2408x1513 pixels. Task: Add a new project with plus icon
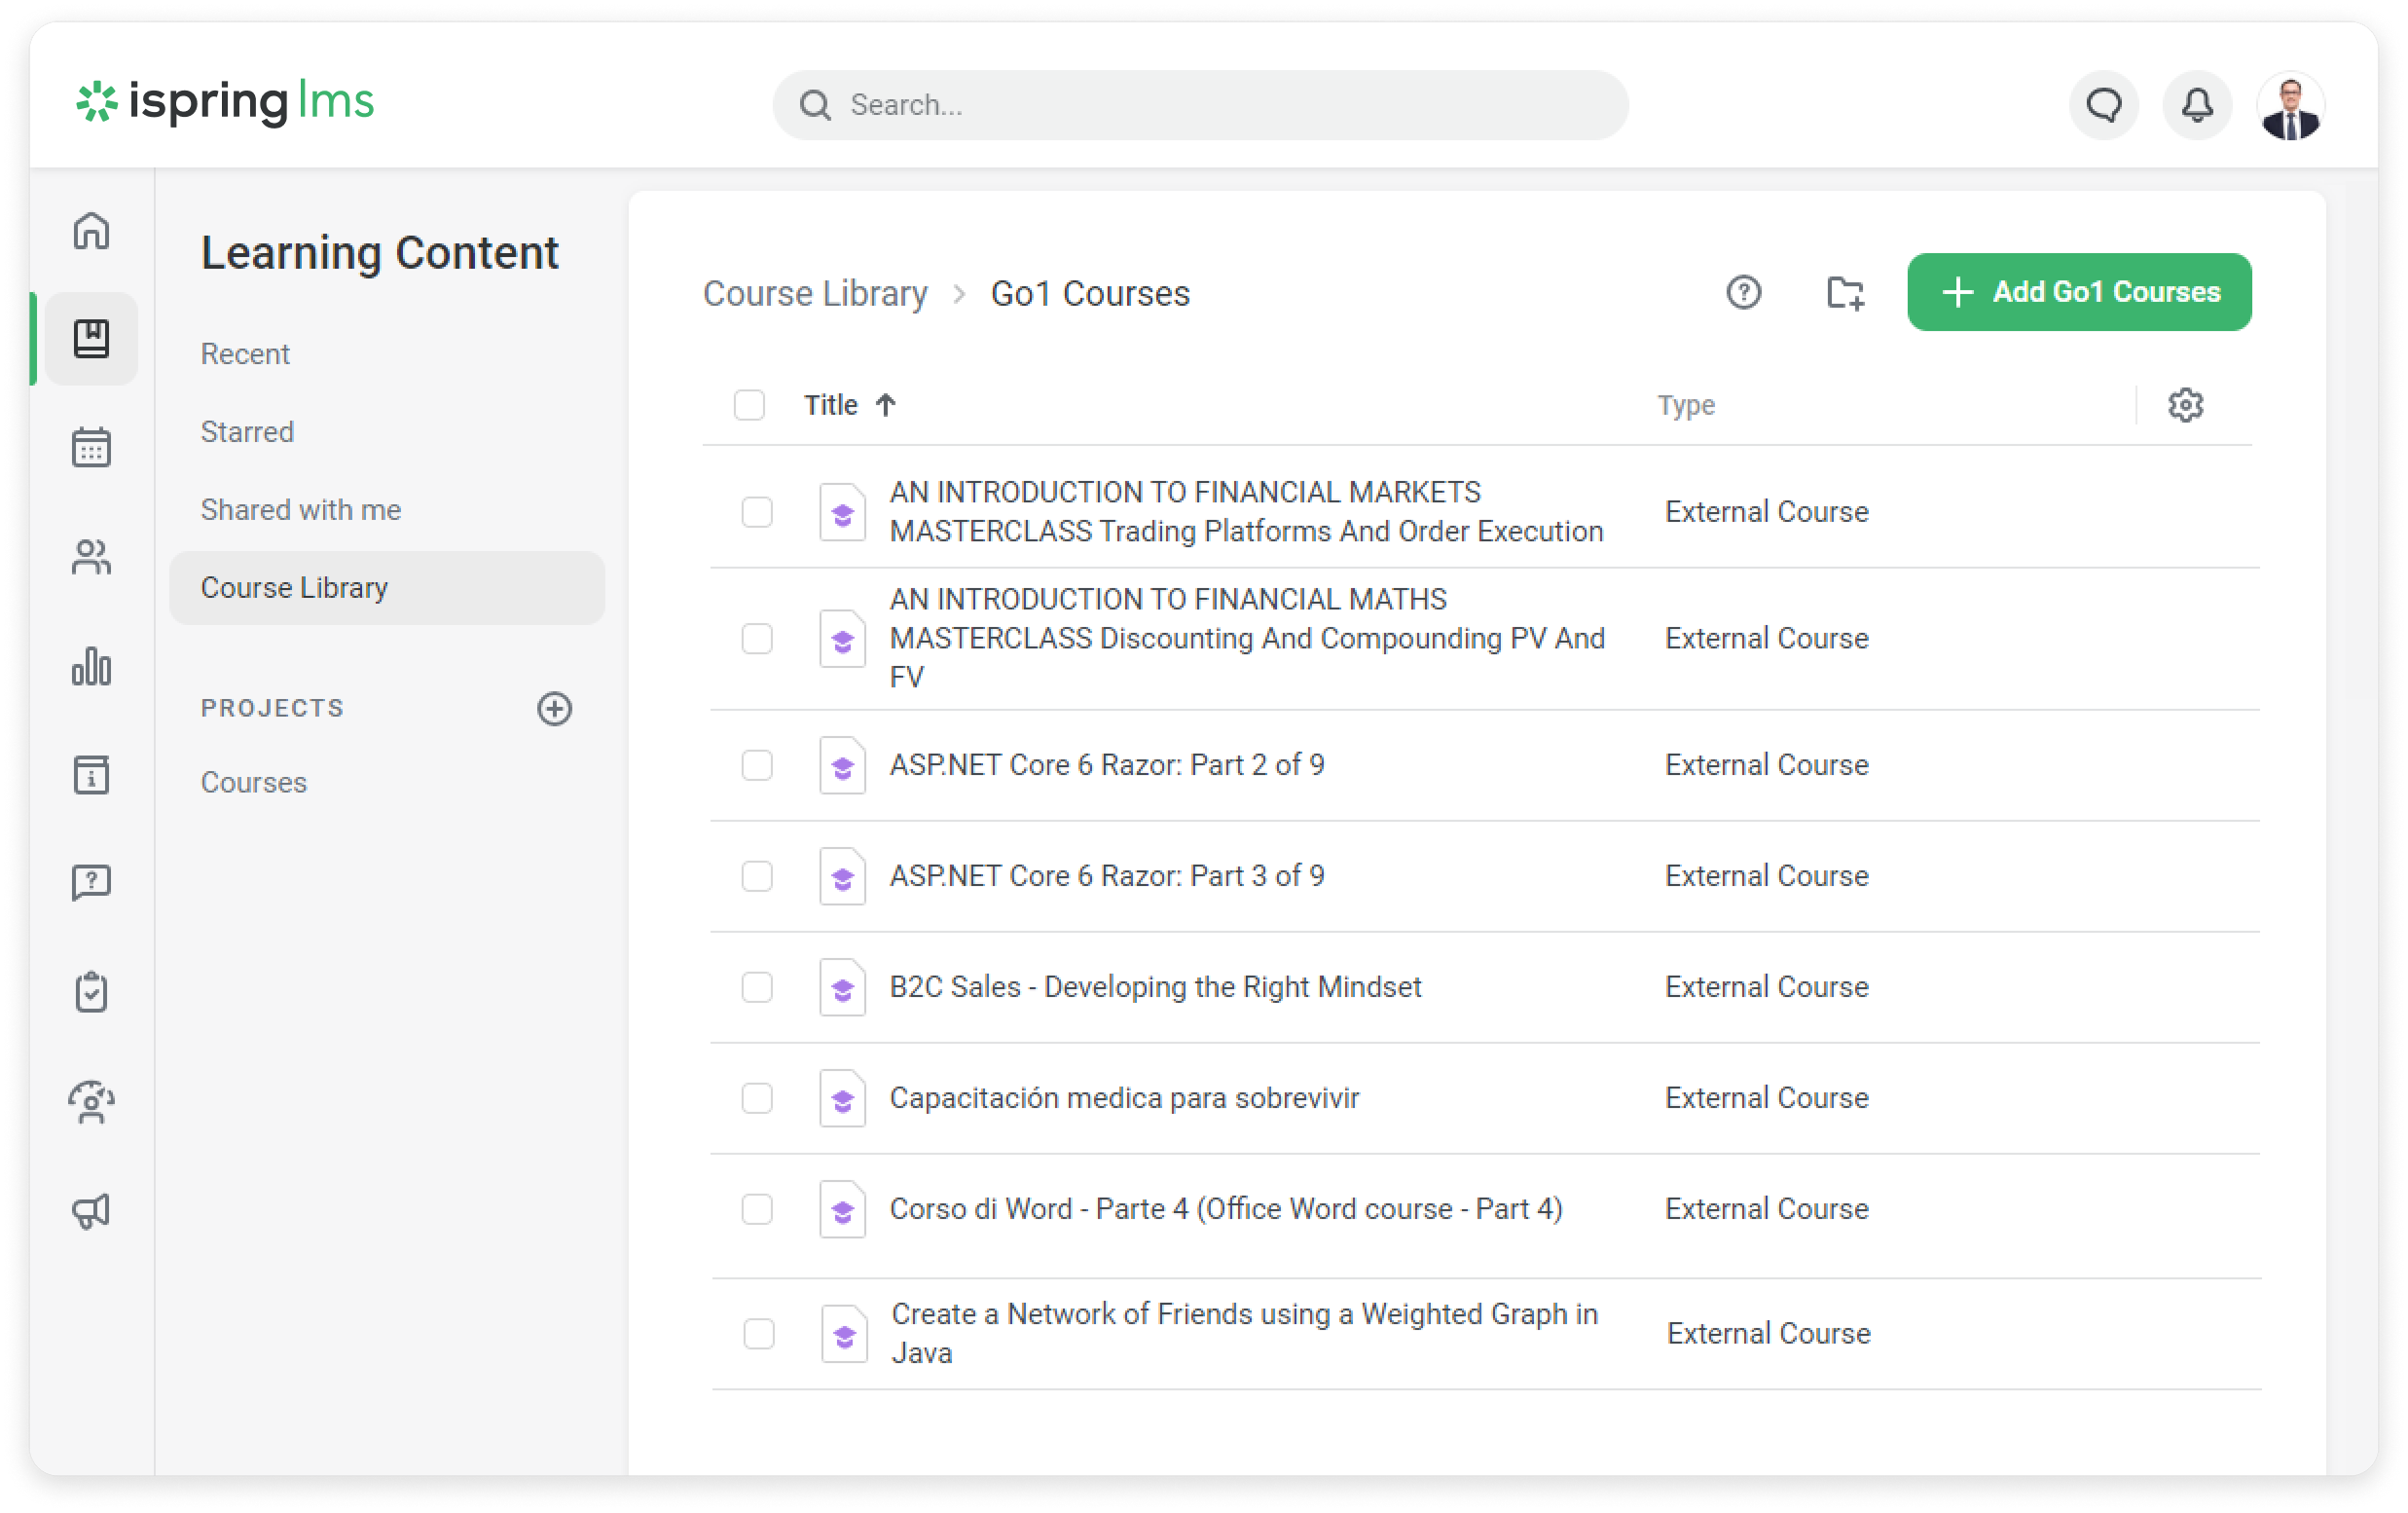click(554, 709)
